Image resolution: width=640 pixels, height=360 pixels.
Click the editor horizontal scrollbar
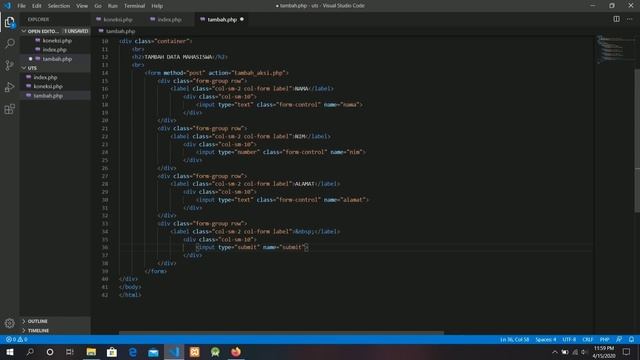pyautogui.click(x=281, y=333)
